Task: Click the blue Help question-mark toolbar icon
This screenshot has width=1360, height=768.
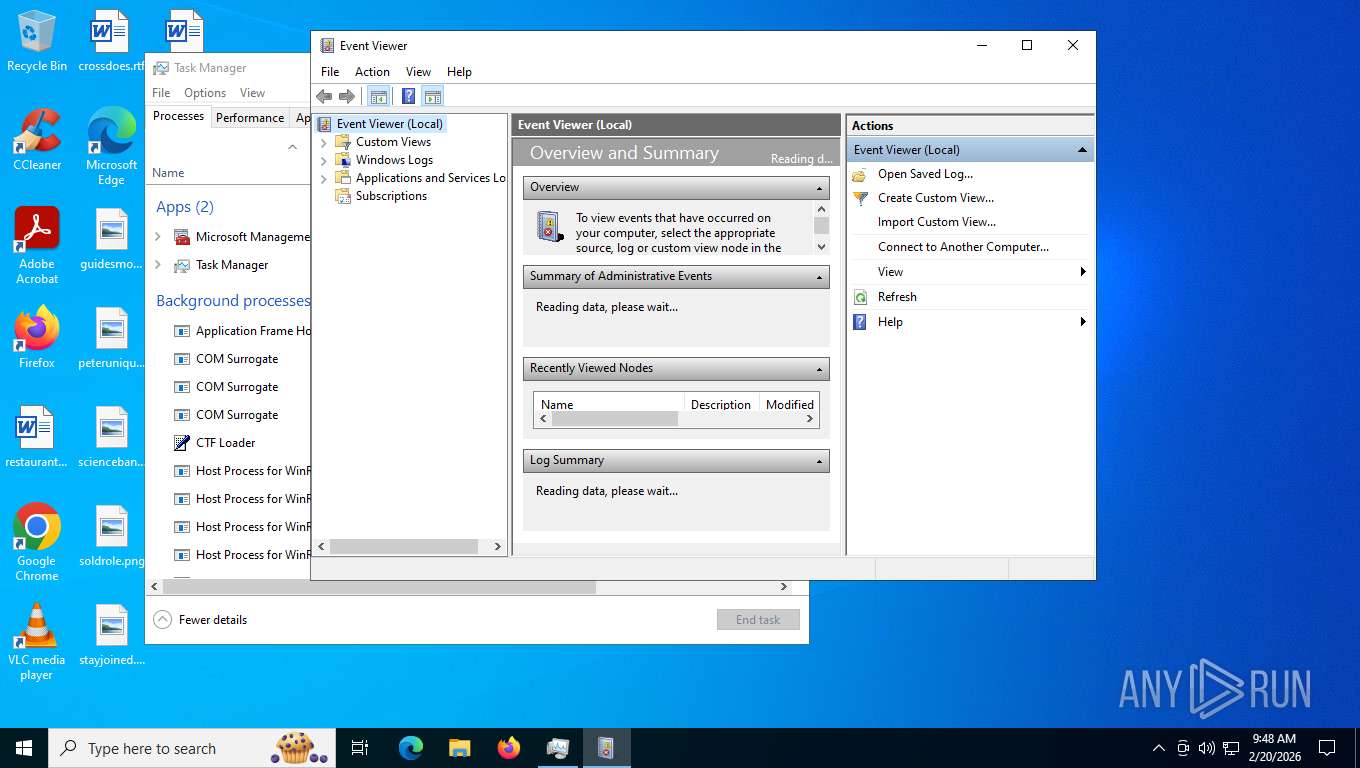Action: pos(408,96)
